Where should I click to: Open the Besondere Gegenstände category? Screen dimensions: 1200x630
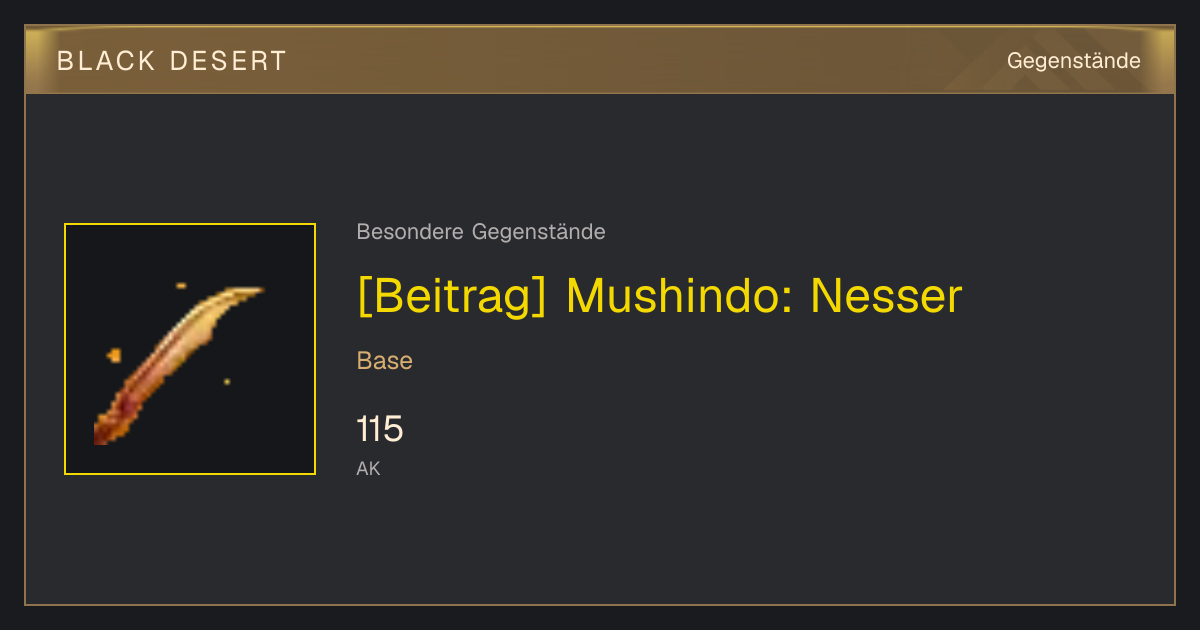coord(481,232)
